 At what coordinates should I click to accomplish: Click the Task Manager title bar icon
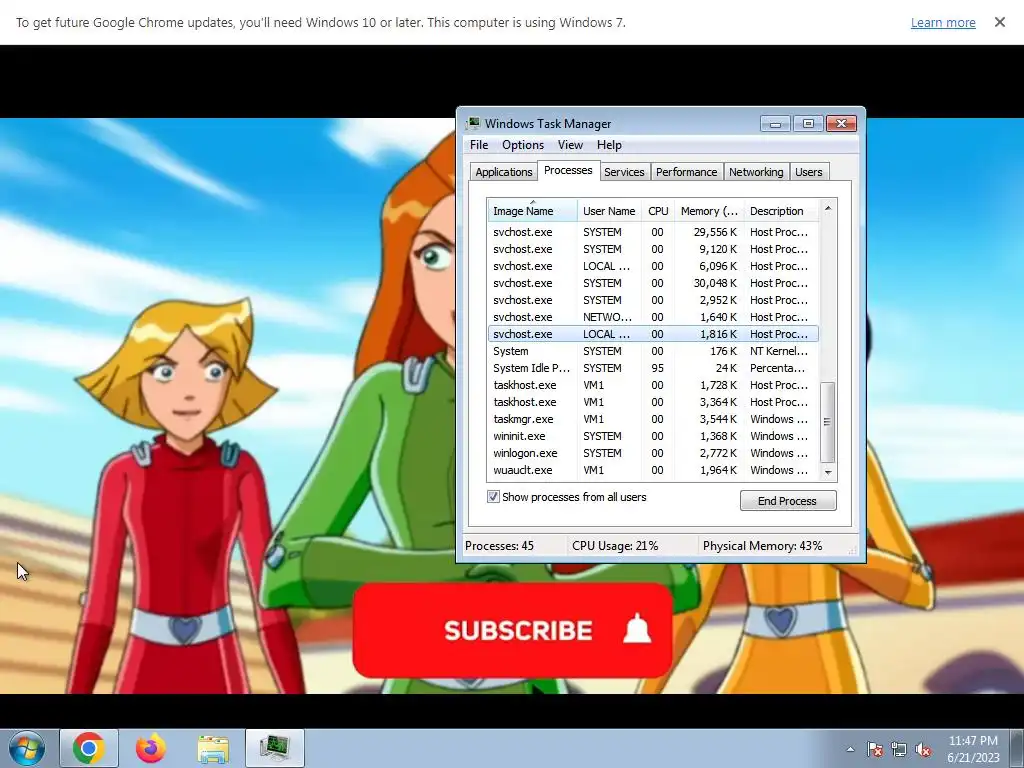point(473,123)
